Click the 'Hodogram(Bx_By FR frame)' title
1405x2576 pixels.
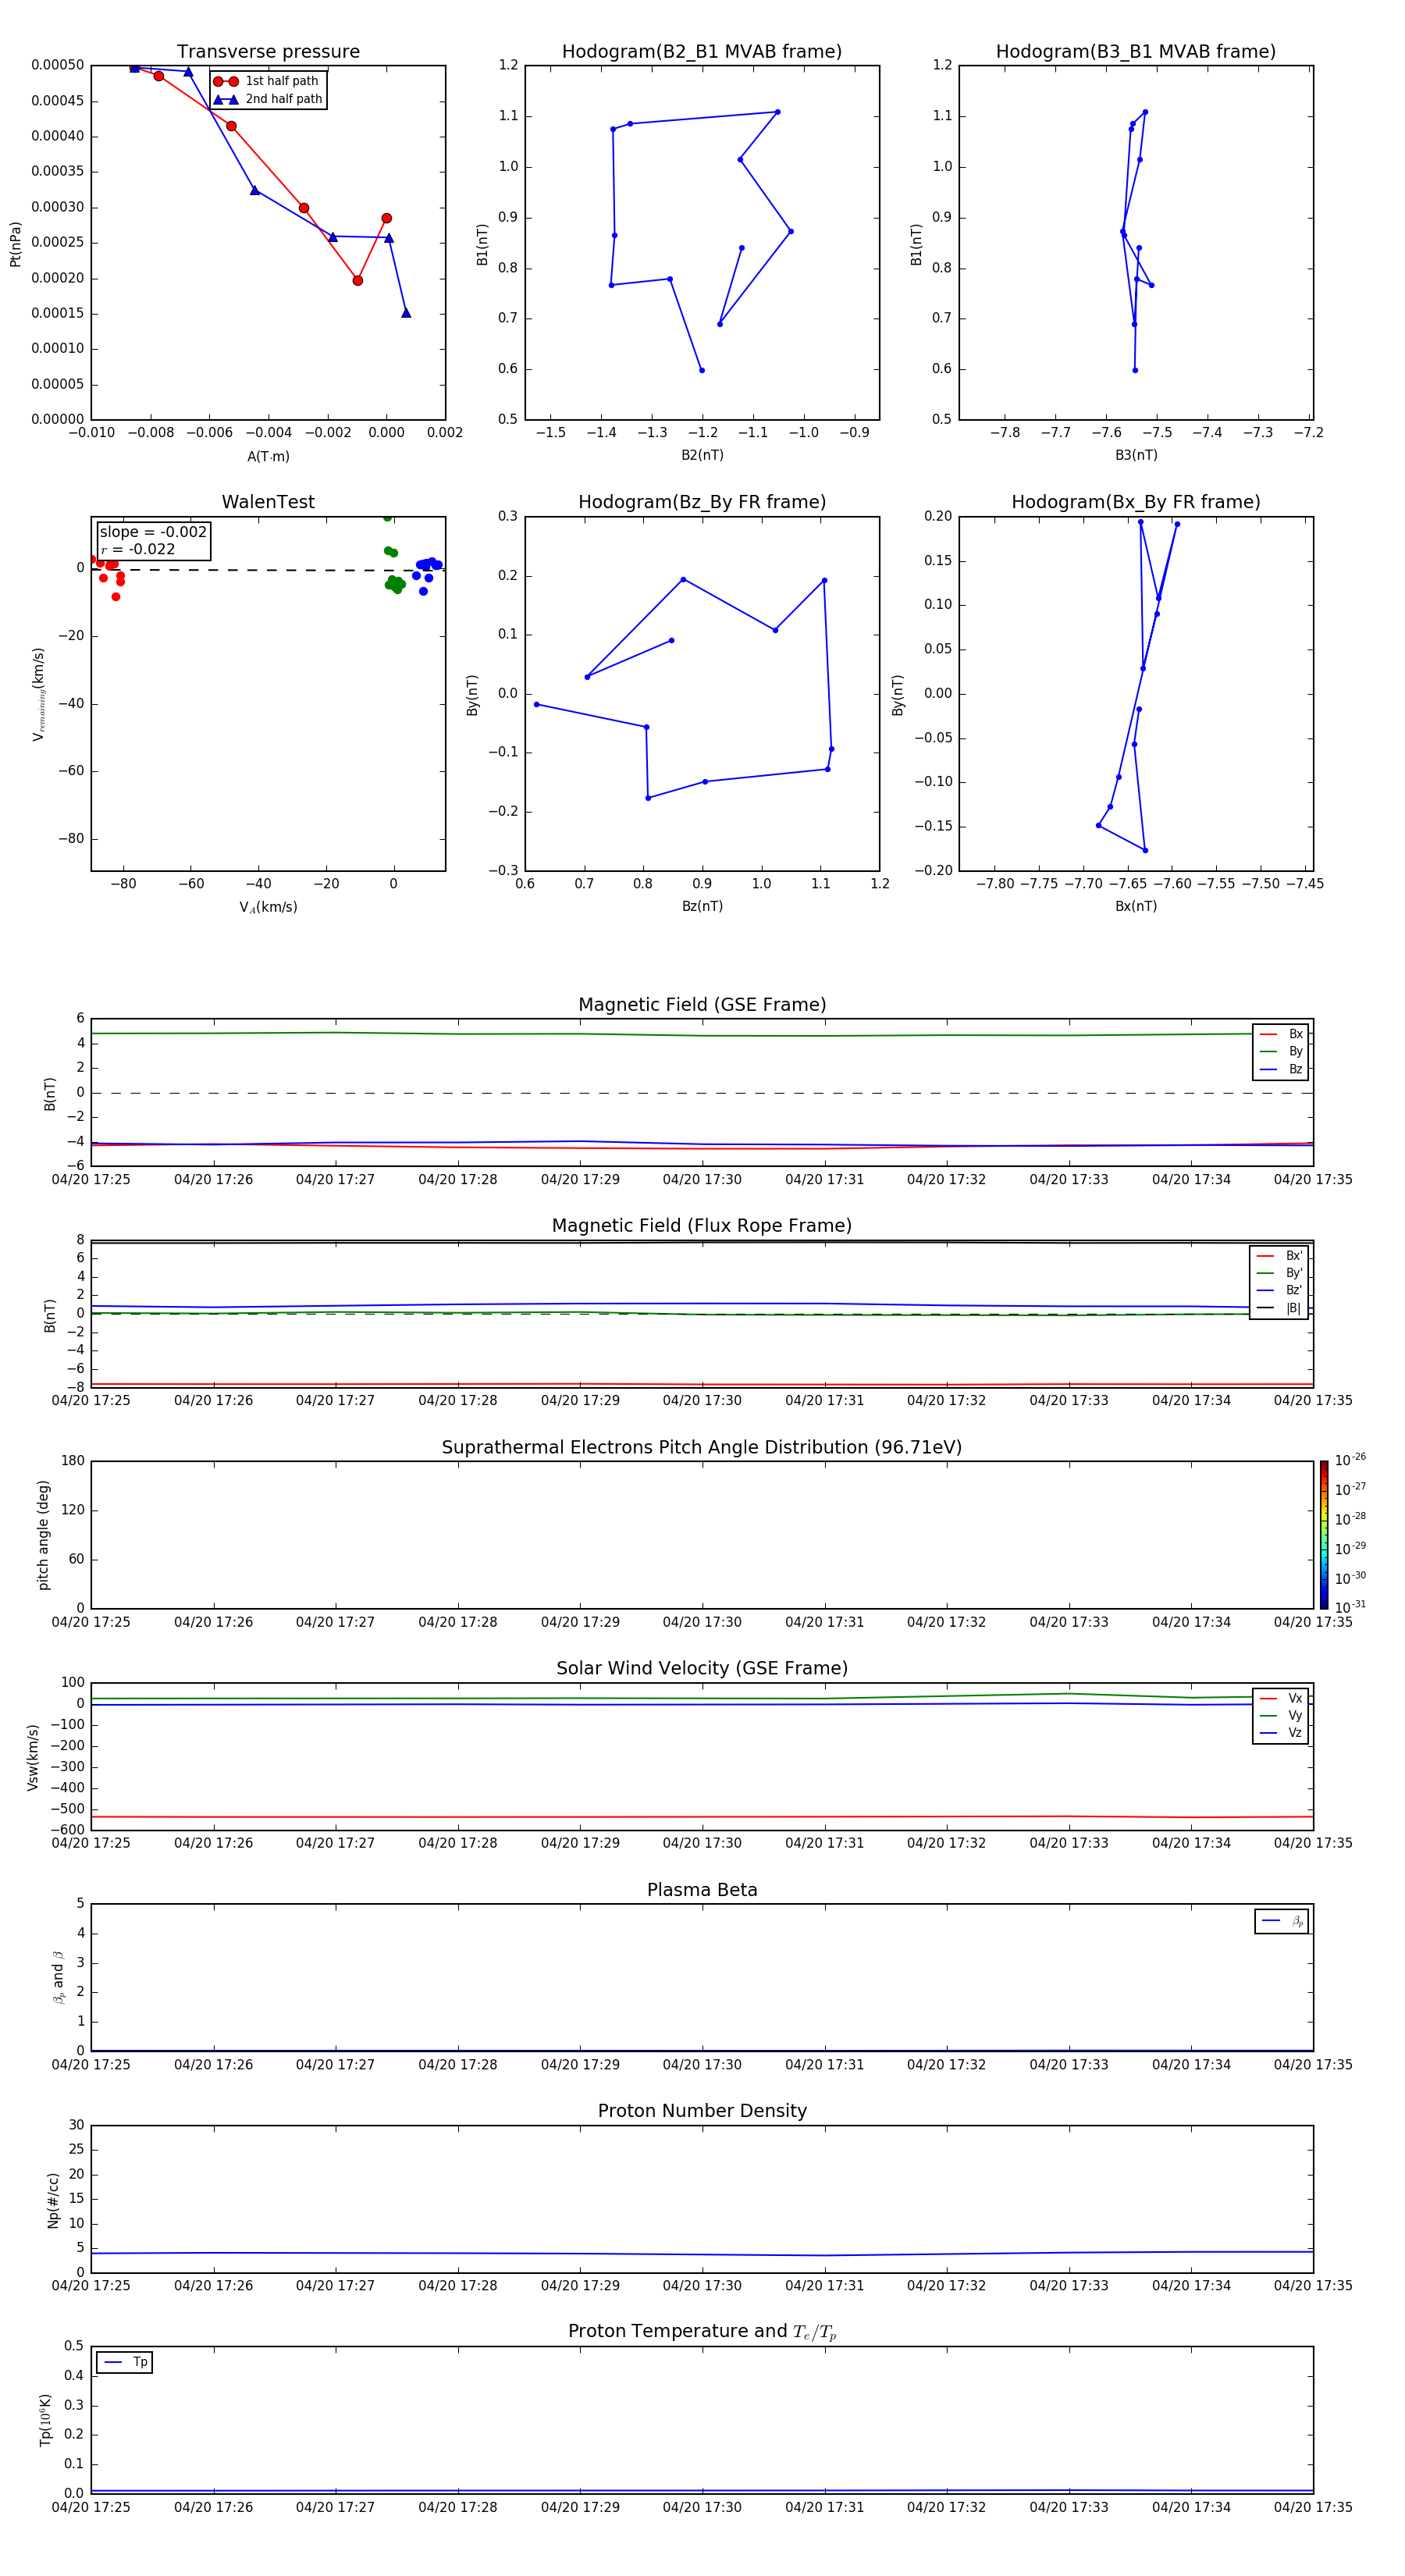click(x=1136, y=502)
